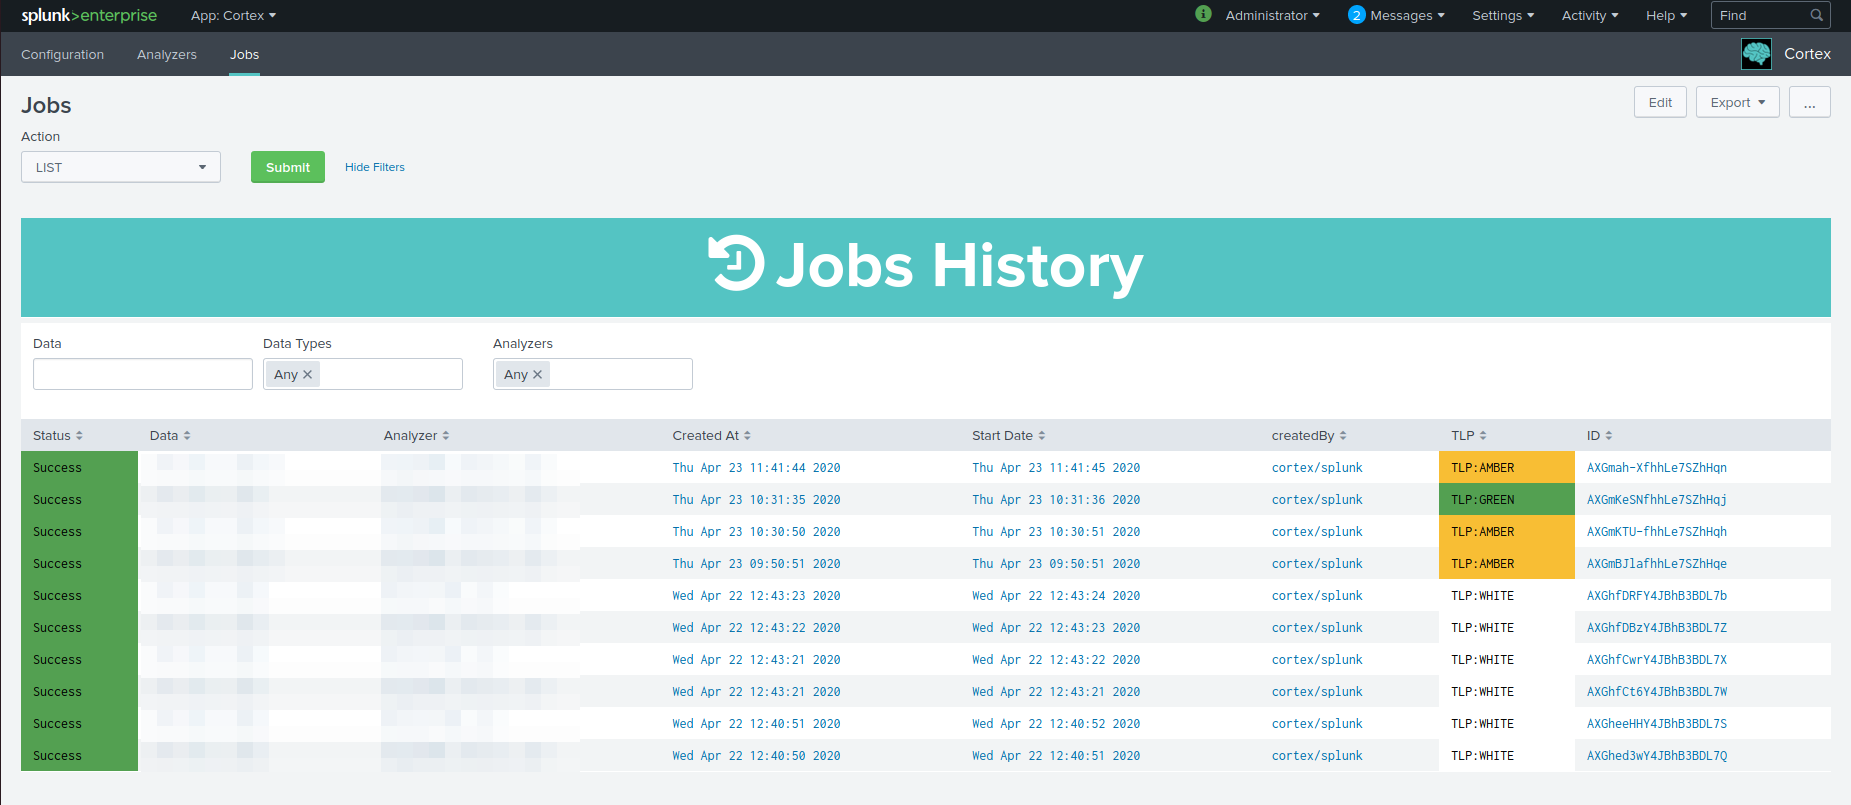Click Created At Wed Apr 22 12:40:50 2020

pyautogui.click(x=756, y=755)
